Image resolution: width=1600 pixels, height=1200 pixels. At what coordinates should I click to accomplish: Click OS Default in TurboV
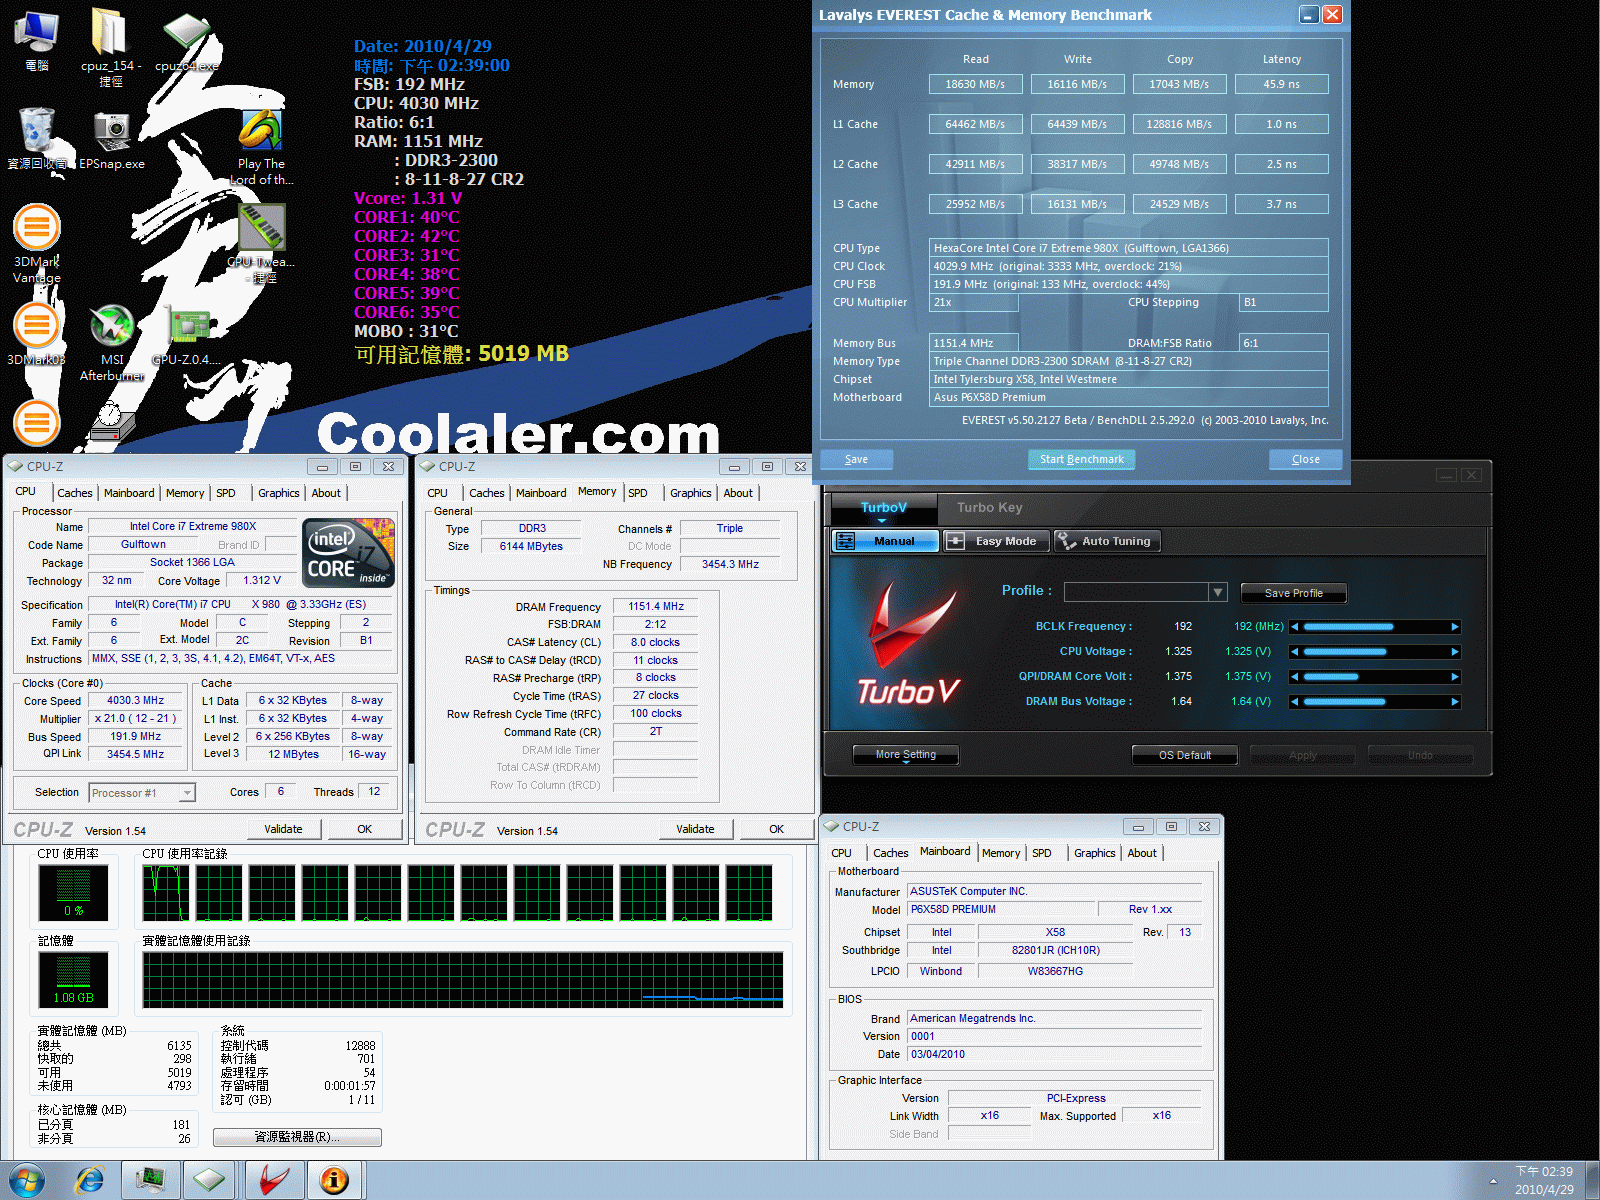point(1184,755)
